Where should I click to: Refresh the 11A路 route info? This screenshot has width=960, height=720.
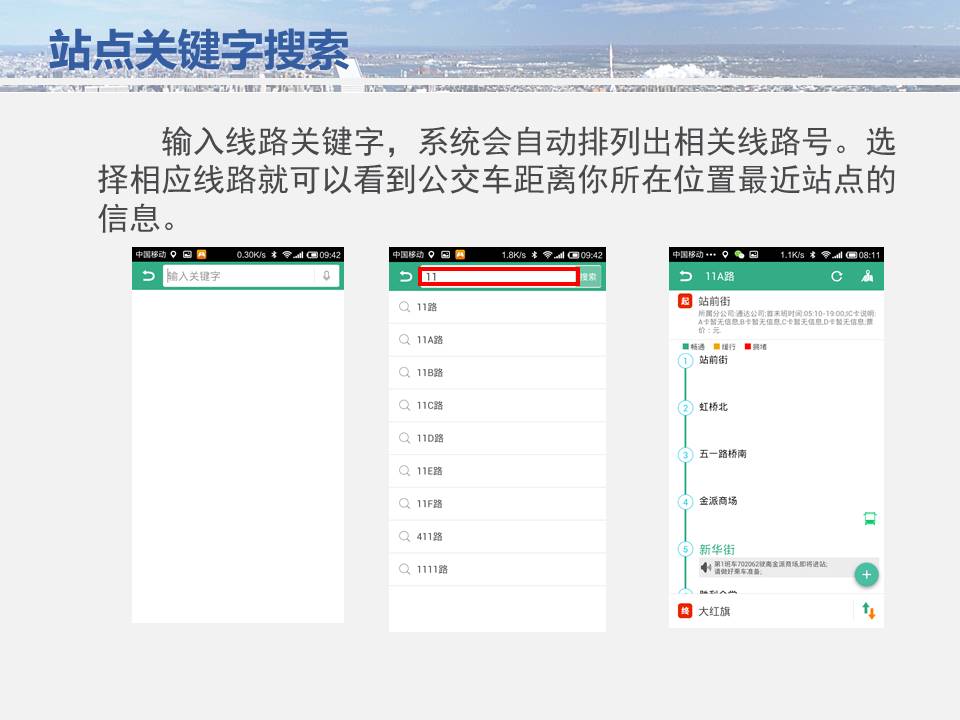(x=837, y=276)
